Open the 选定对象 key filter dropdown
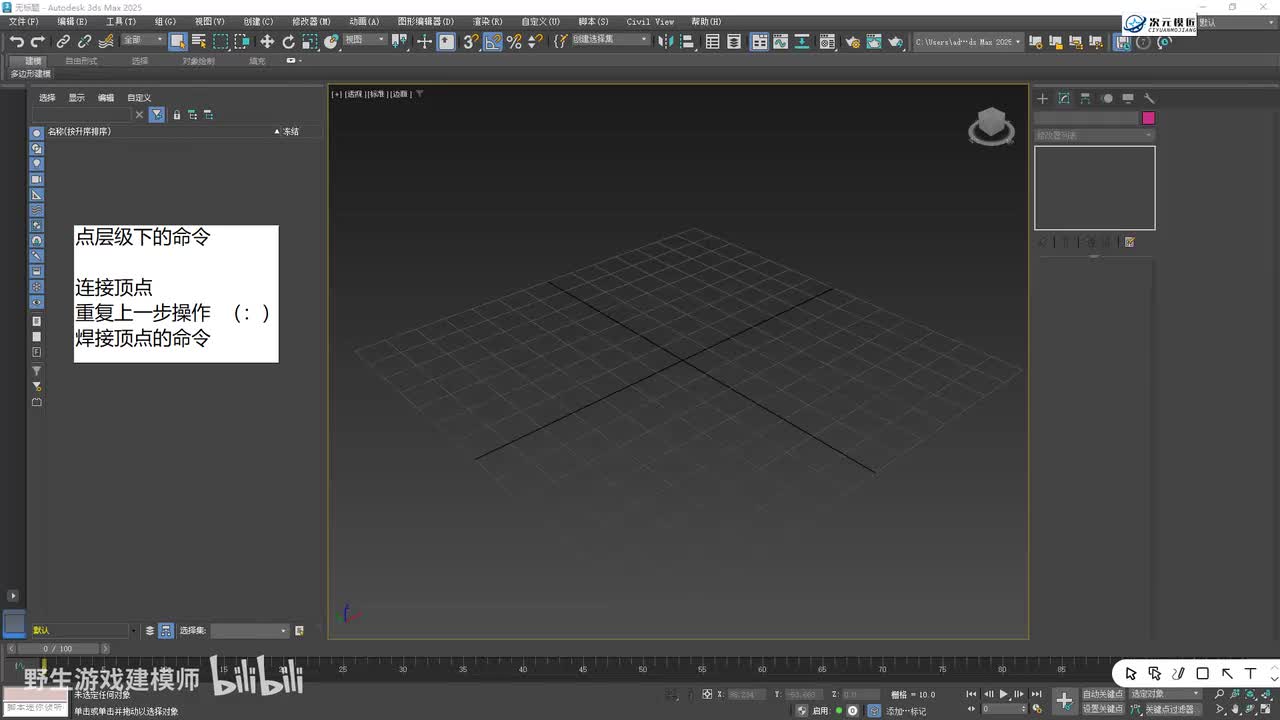This screenshot has width=1280, height=720. tap(1165, 694)
